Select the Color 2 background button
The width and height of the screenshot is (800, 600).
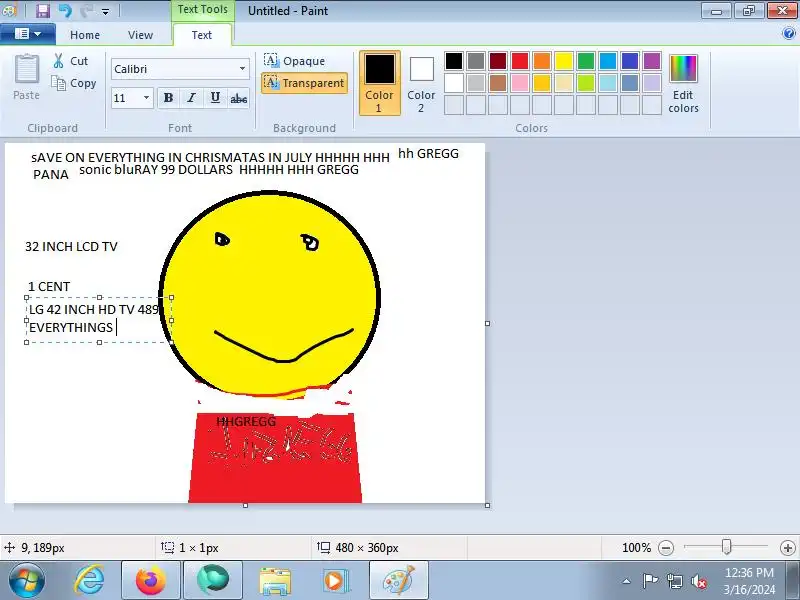click(x=421, y=83)
